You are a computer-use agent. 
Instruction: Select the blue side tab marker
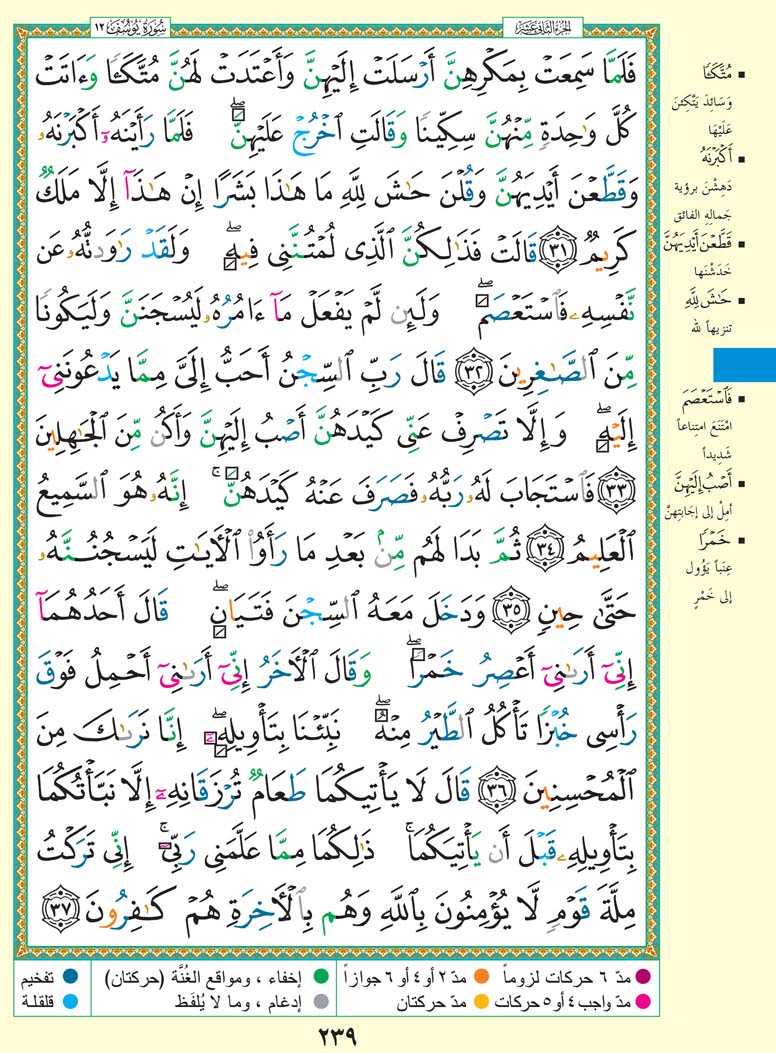744,363
